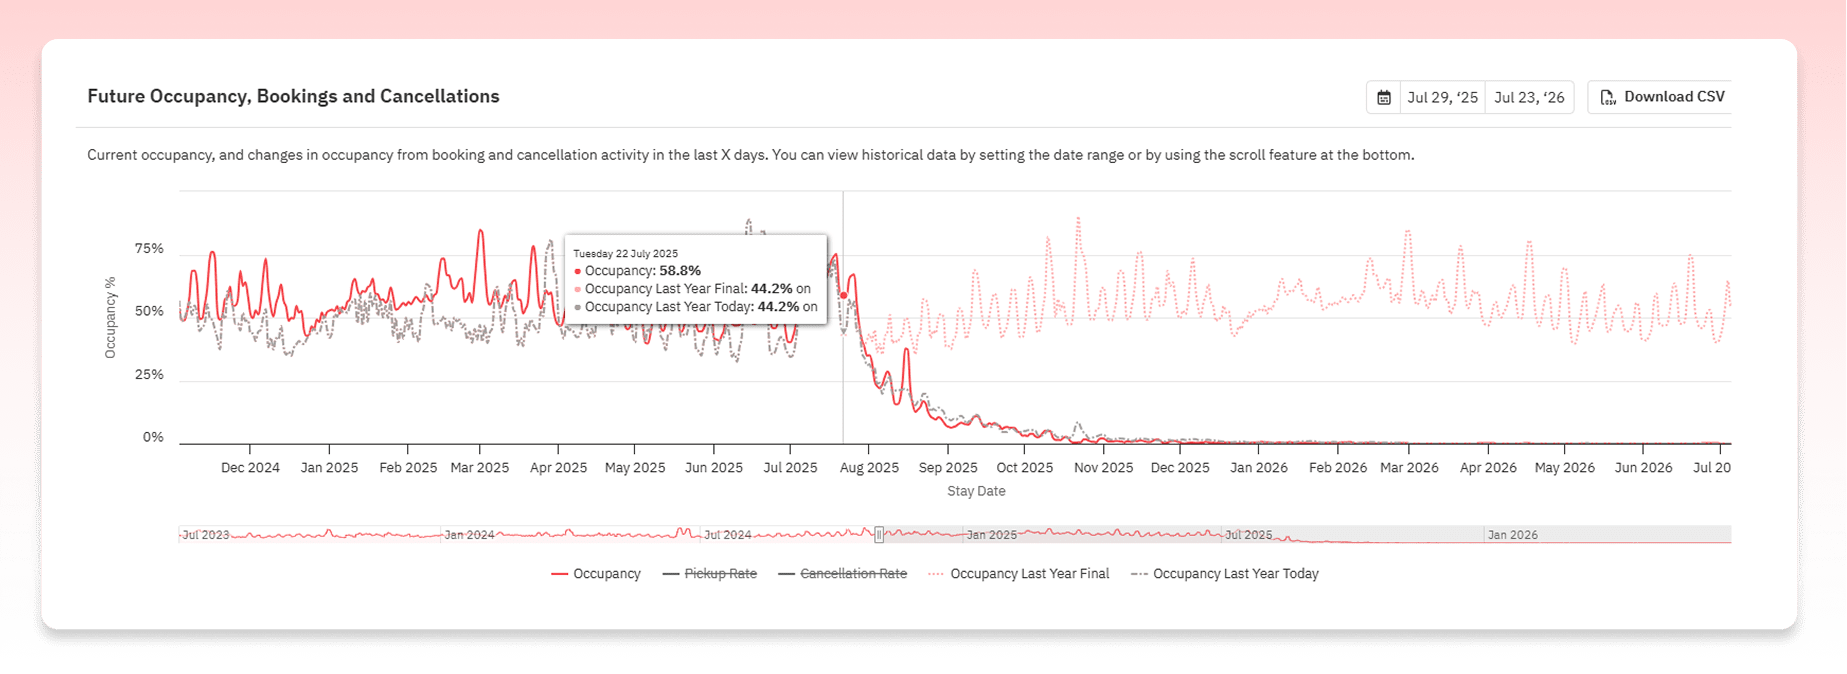Click the CSV file icon beside Download
The image size is (1847, 674).
pyautogui.click(x=1608, y=97)
